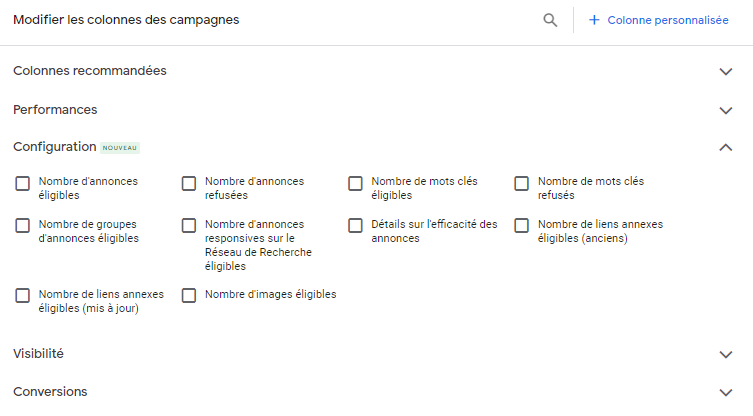The image size is (753, 416).
Task: Enable Nombre d'annonces refusées checkbox
Action: [189, 183]
